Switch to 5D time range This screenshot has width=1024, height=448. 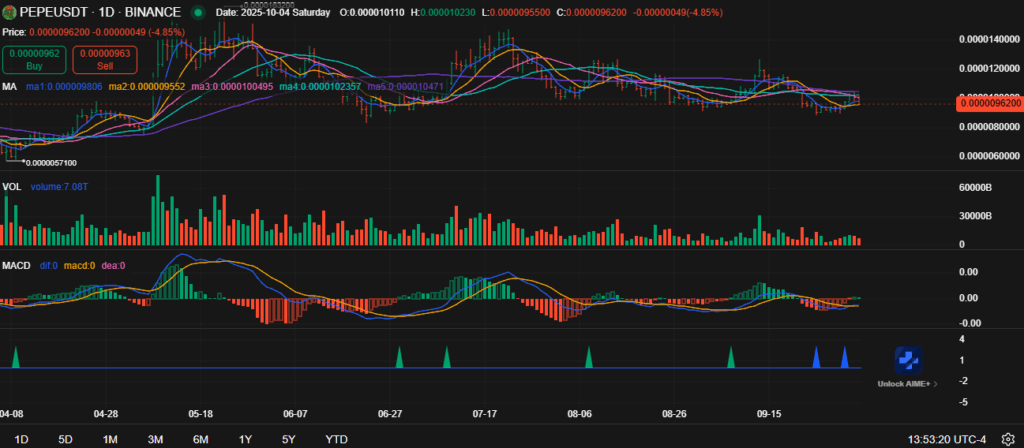pyautogui.click(x=65, y=439)
